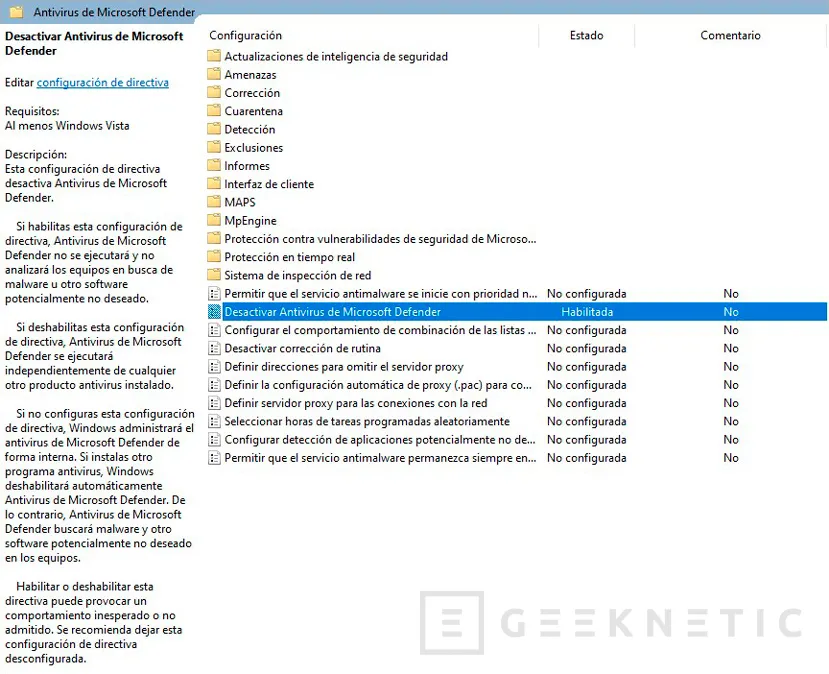Click 'No' comment cell of Seleccionar horas de tareas row
Screen dimensions: 829x674
coord(731,421)
